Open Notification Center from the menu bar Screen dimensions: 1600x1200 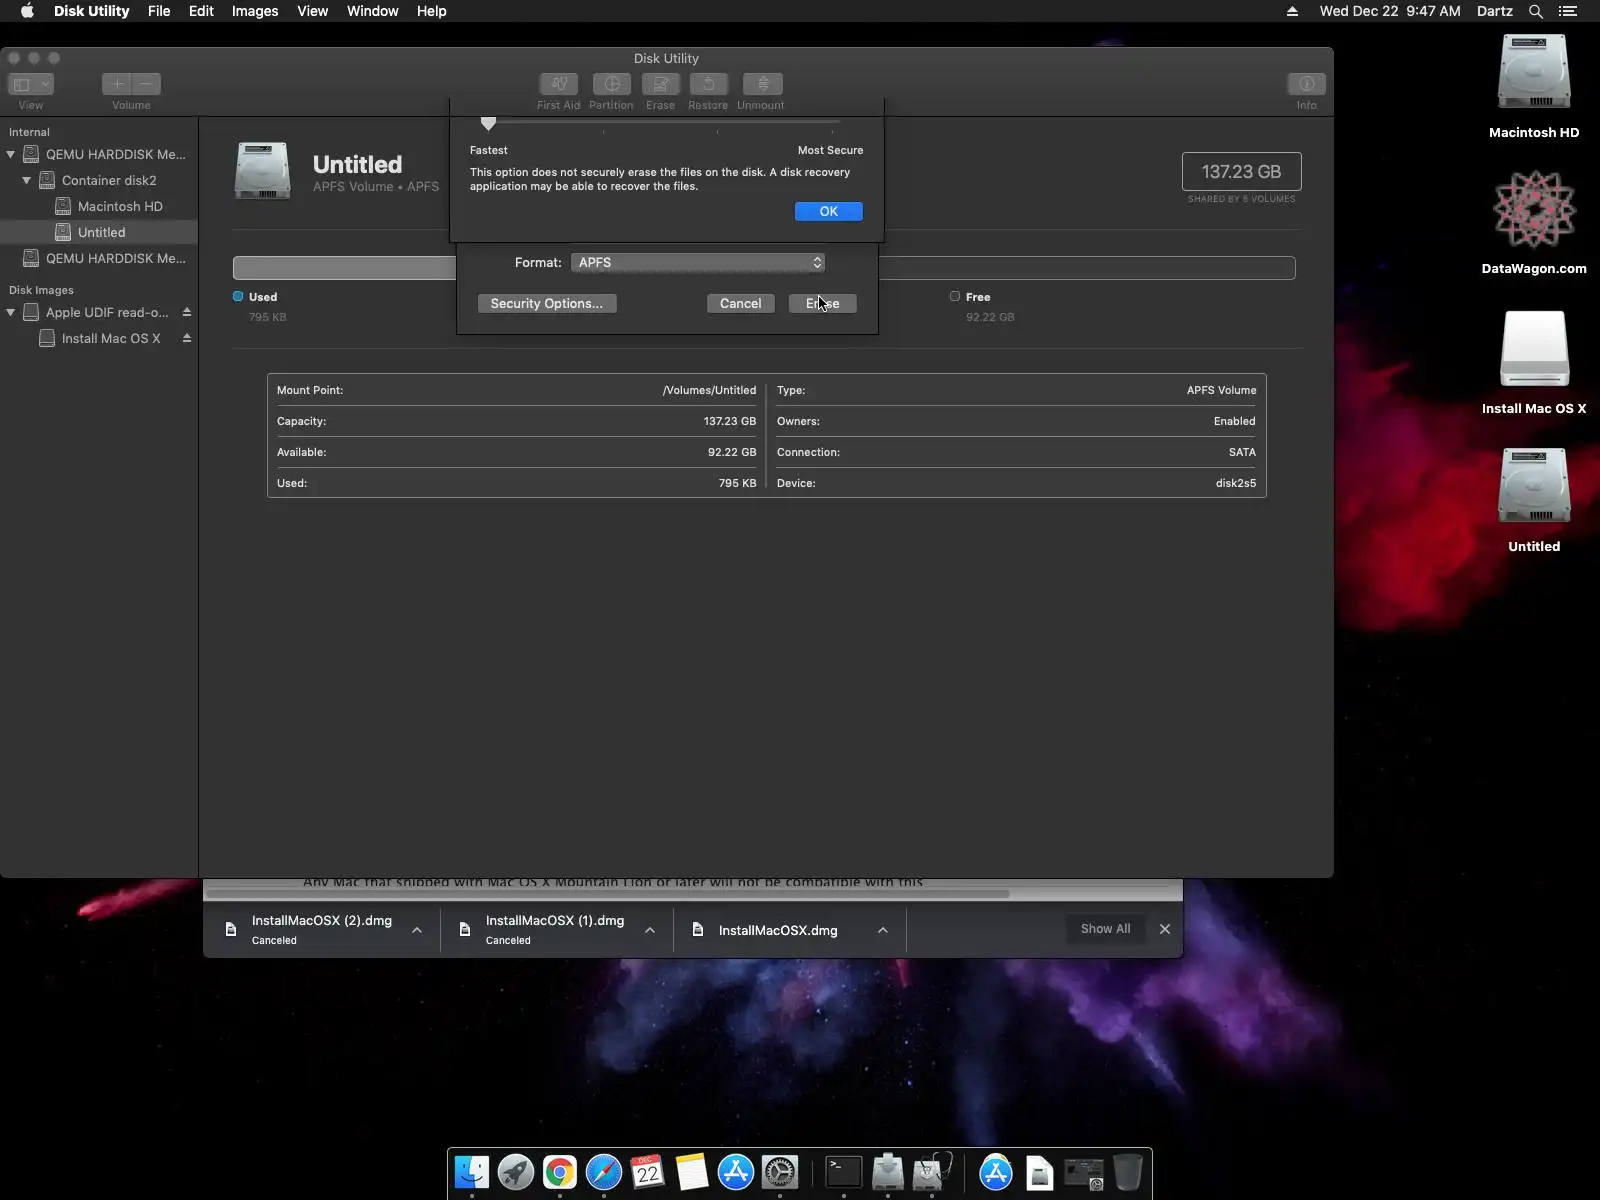click(x=1568, y=11)
